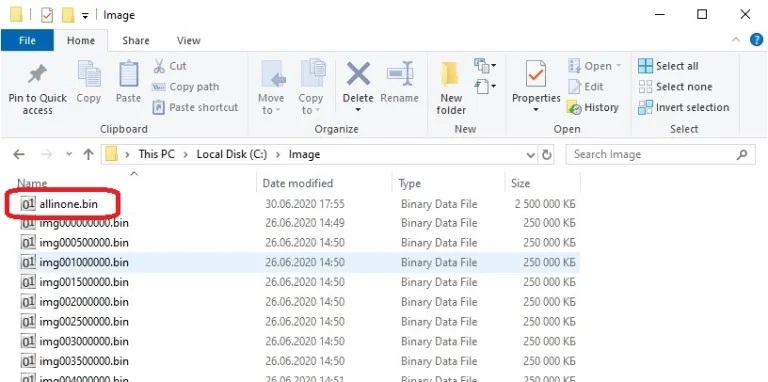Click the History command icon
The height and width of the screenshot is (382, 768).
click(574, 107)
